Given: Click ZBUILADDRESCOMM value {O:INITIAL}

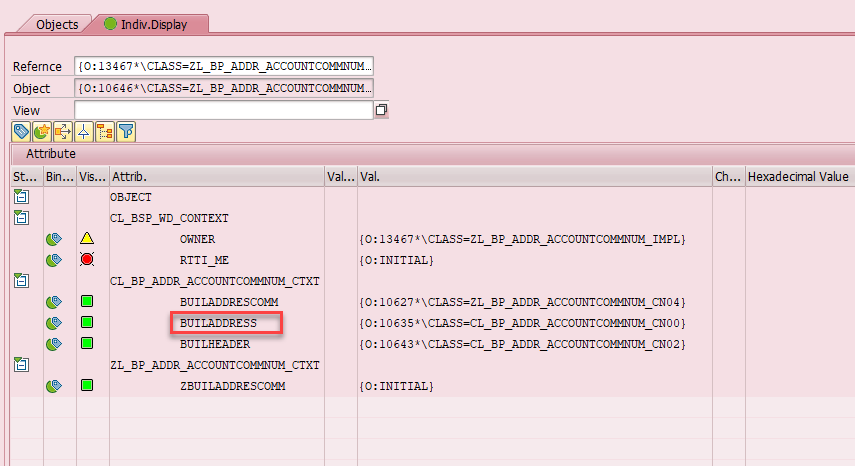Looking at the screenshot, I should tap(396, 386).
